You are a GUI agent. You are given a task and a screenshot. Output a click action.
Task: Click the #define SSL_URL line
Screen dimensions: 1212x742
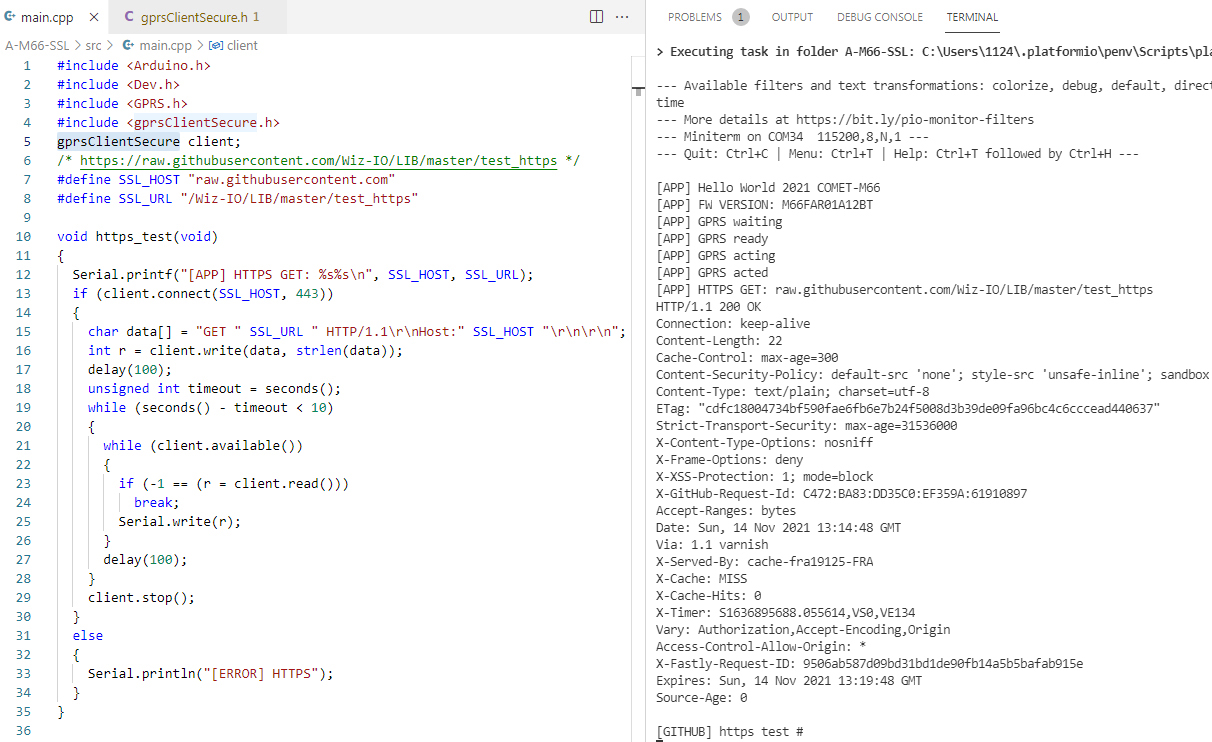(237, 198)
